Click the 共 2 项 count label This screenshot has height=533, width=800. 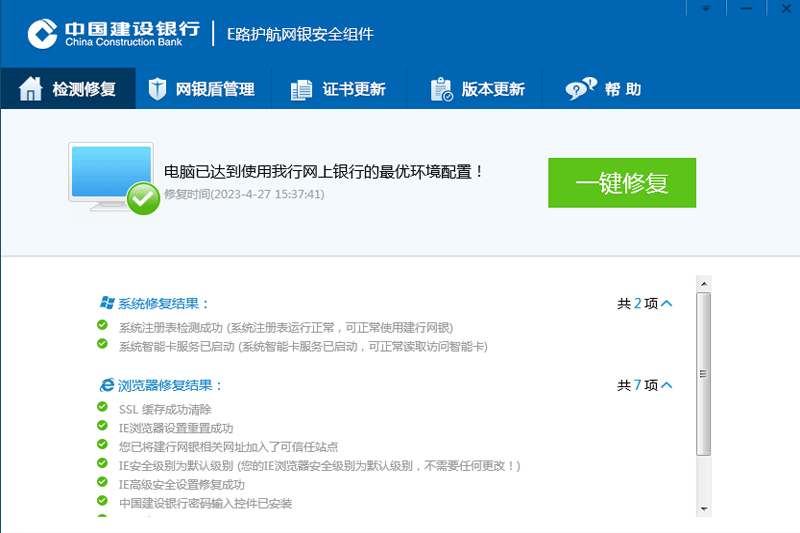pyautogui.click(x=638, y=303)
